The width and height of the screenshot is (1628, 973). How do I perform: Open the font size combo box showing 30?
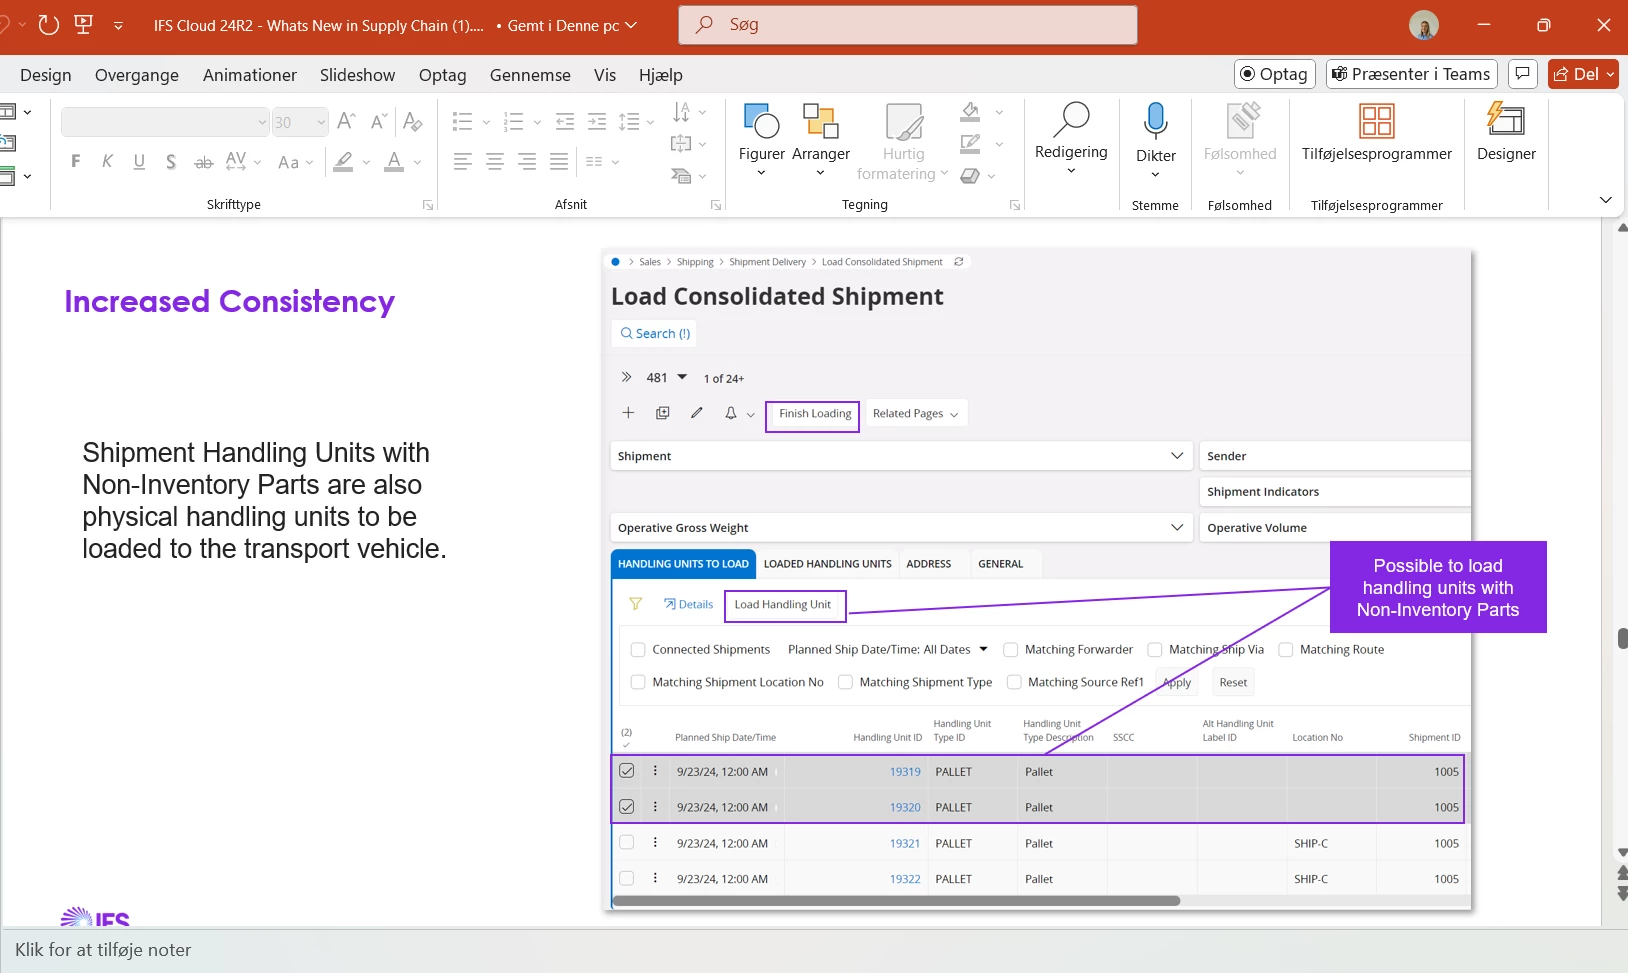[x=300, y=122]
